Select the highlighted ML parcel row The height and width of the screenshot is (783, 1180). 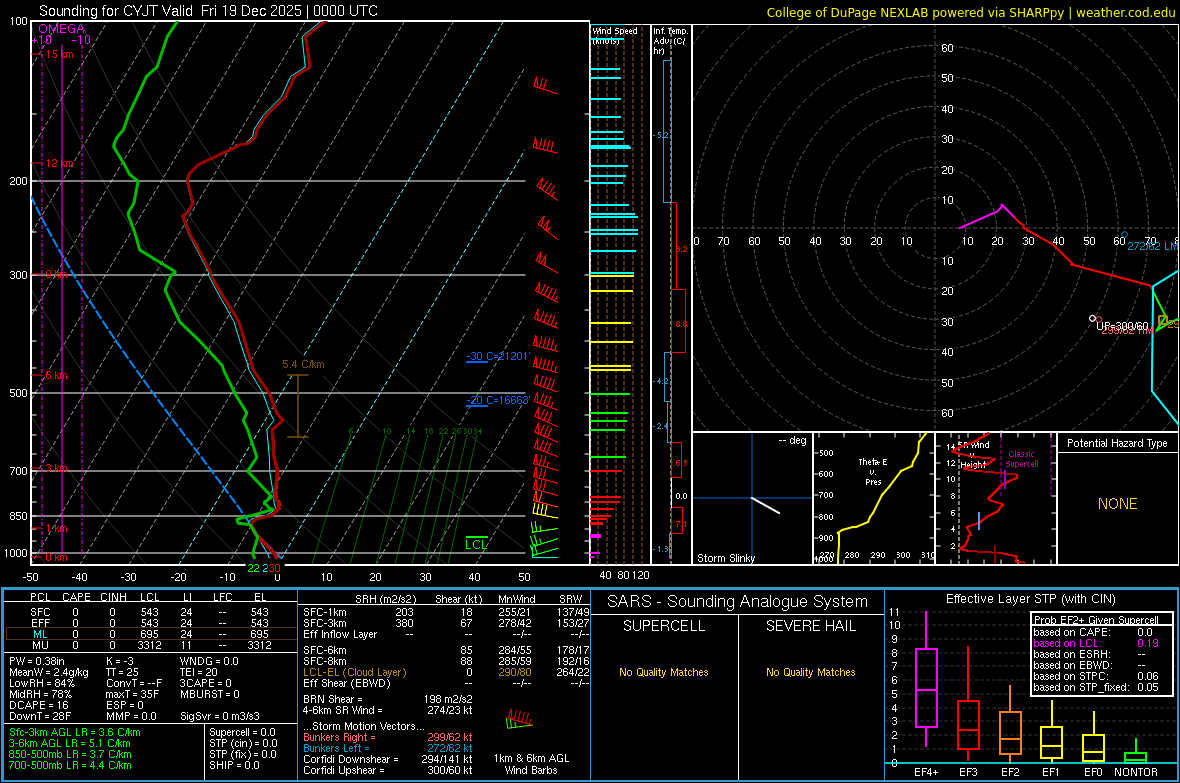(151, 634)
